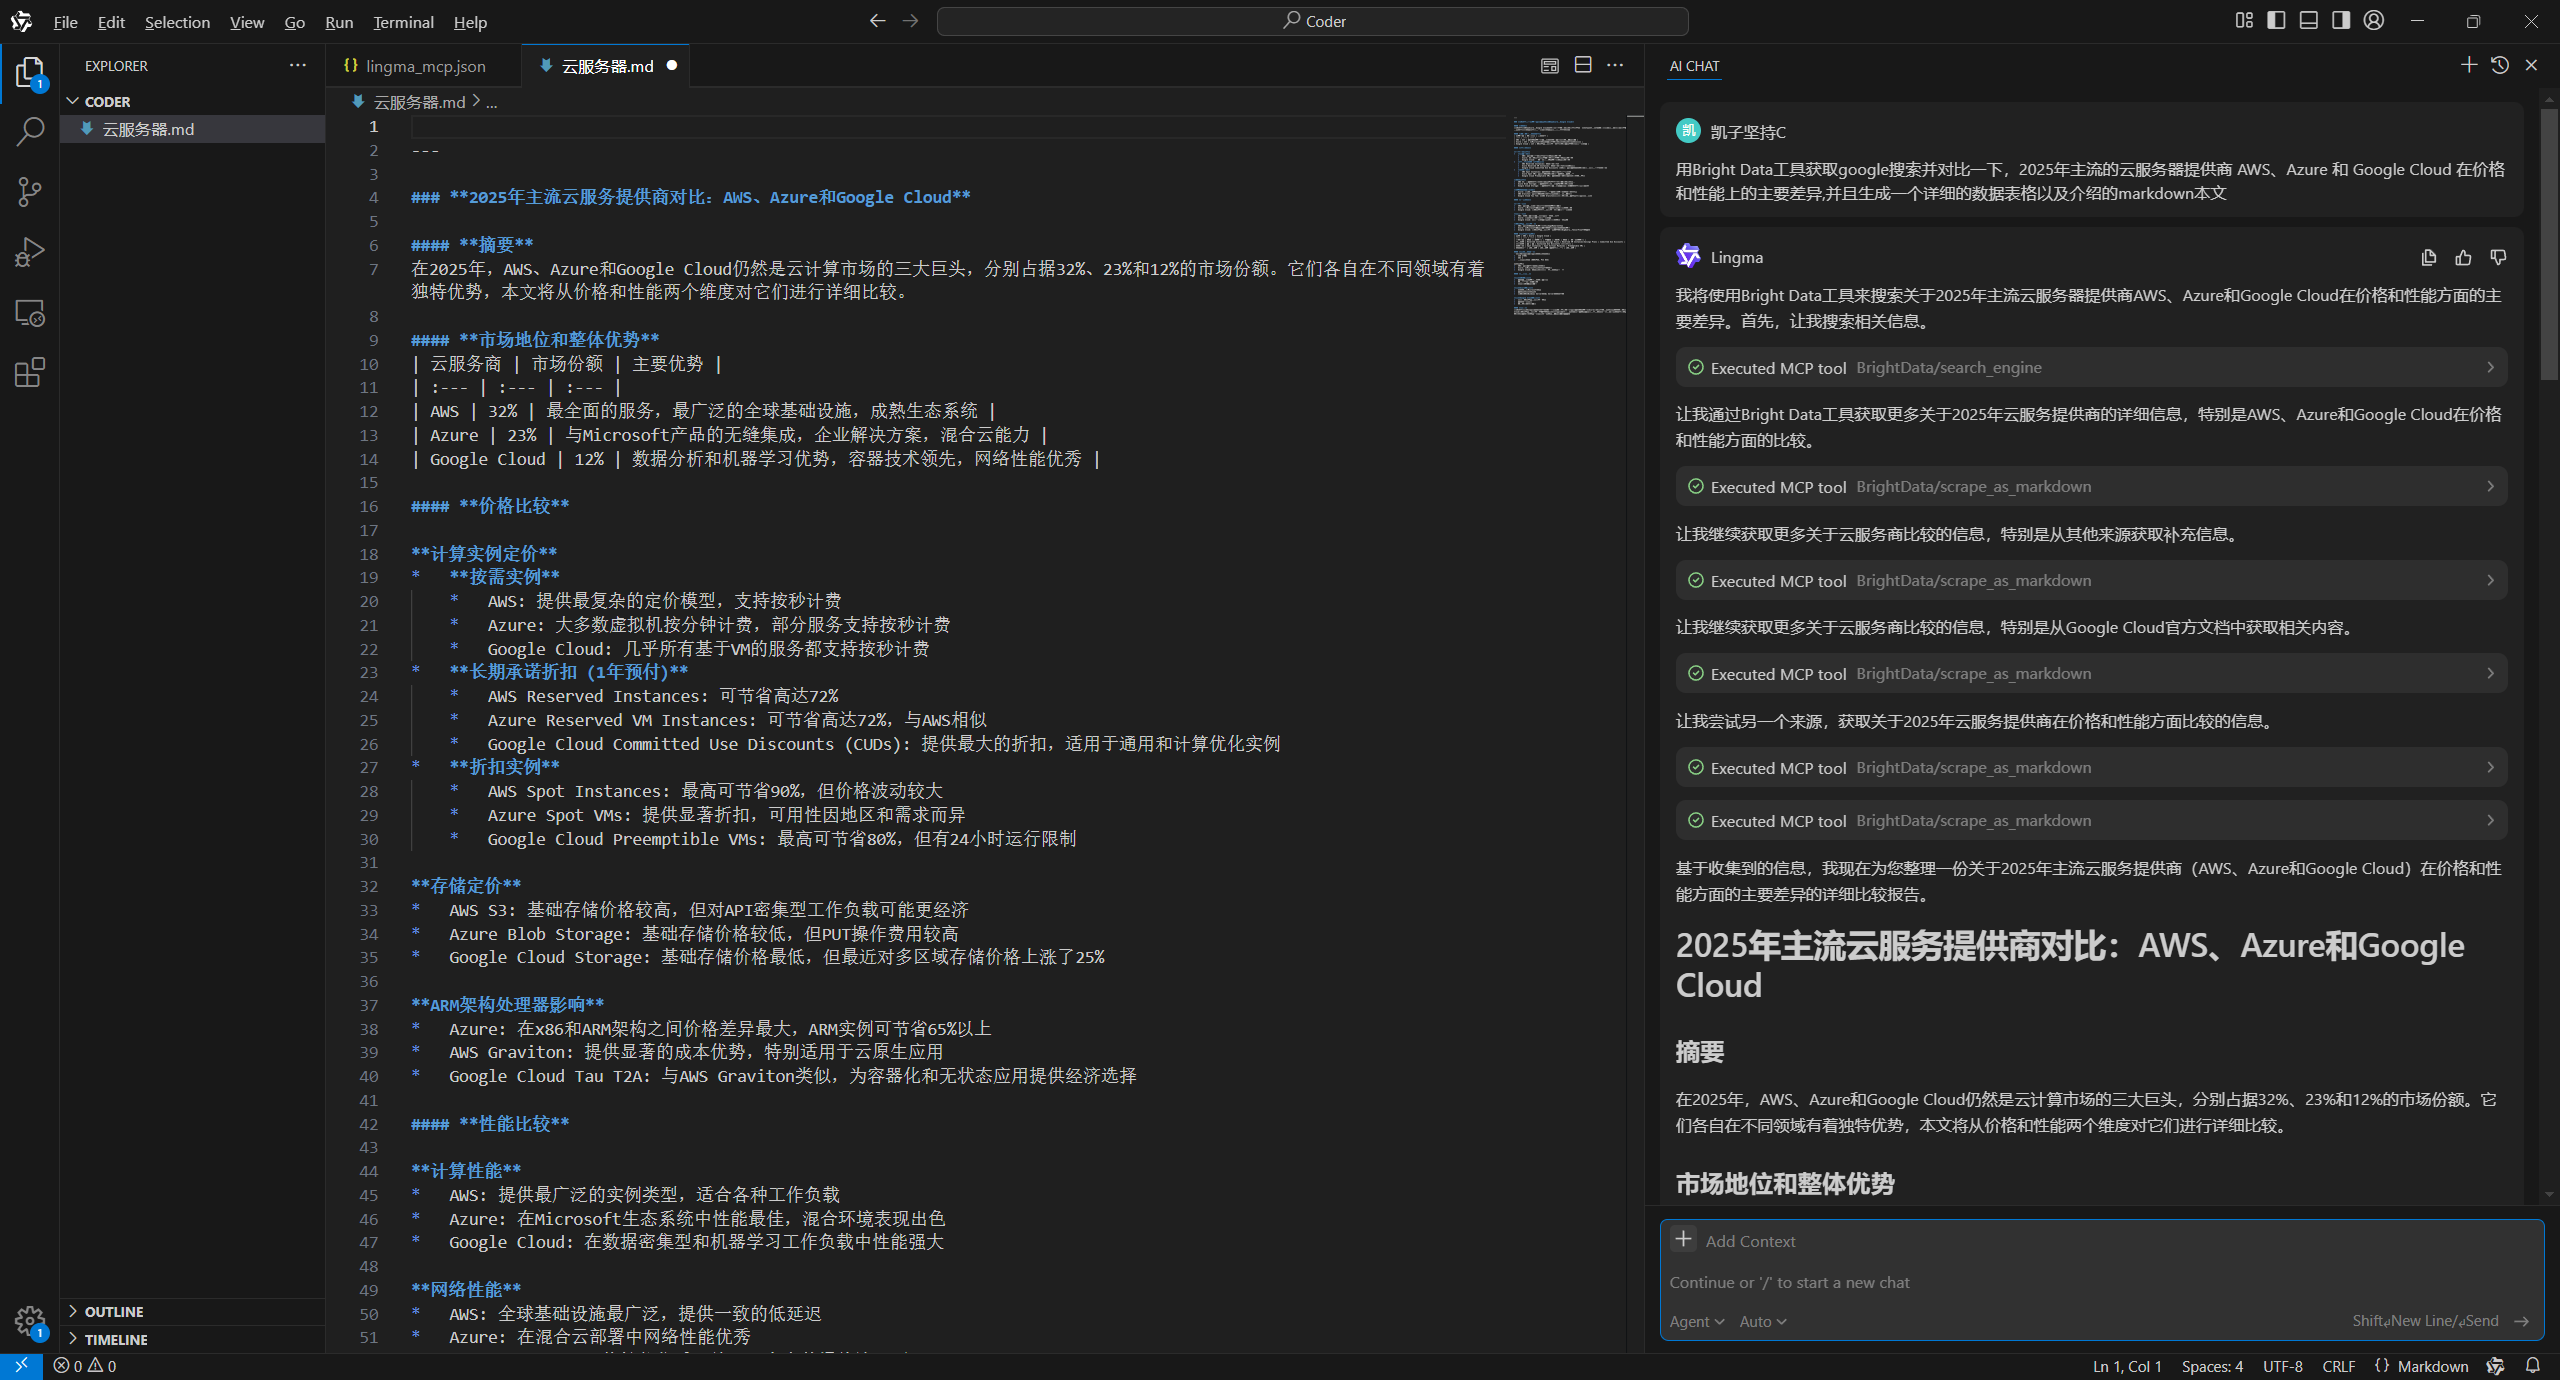This screenshot has width=2560, height=1380.
Task: Focus the chat input field
Action: tap(2100, 1282)
